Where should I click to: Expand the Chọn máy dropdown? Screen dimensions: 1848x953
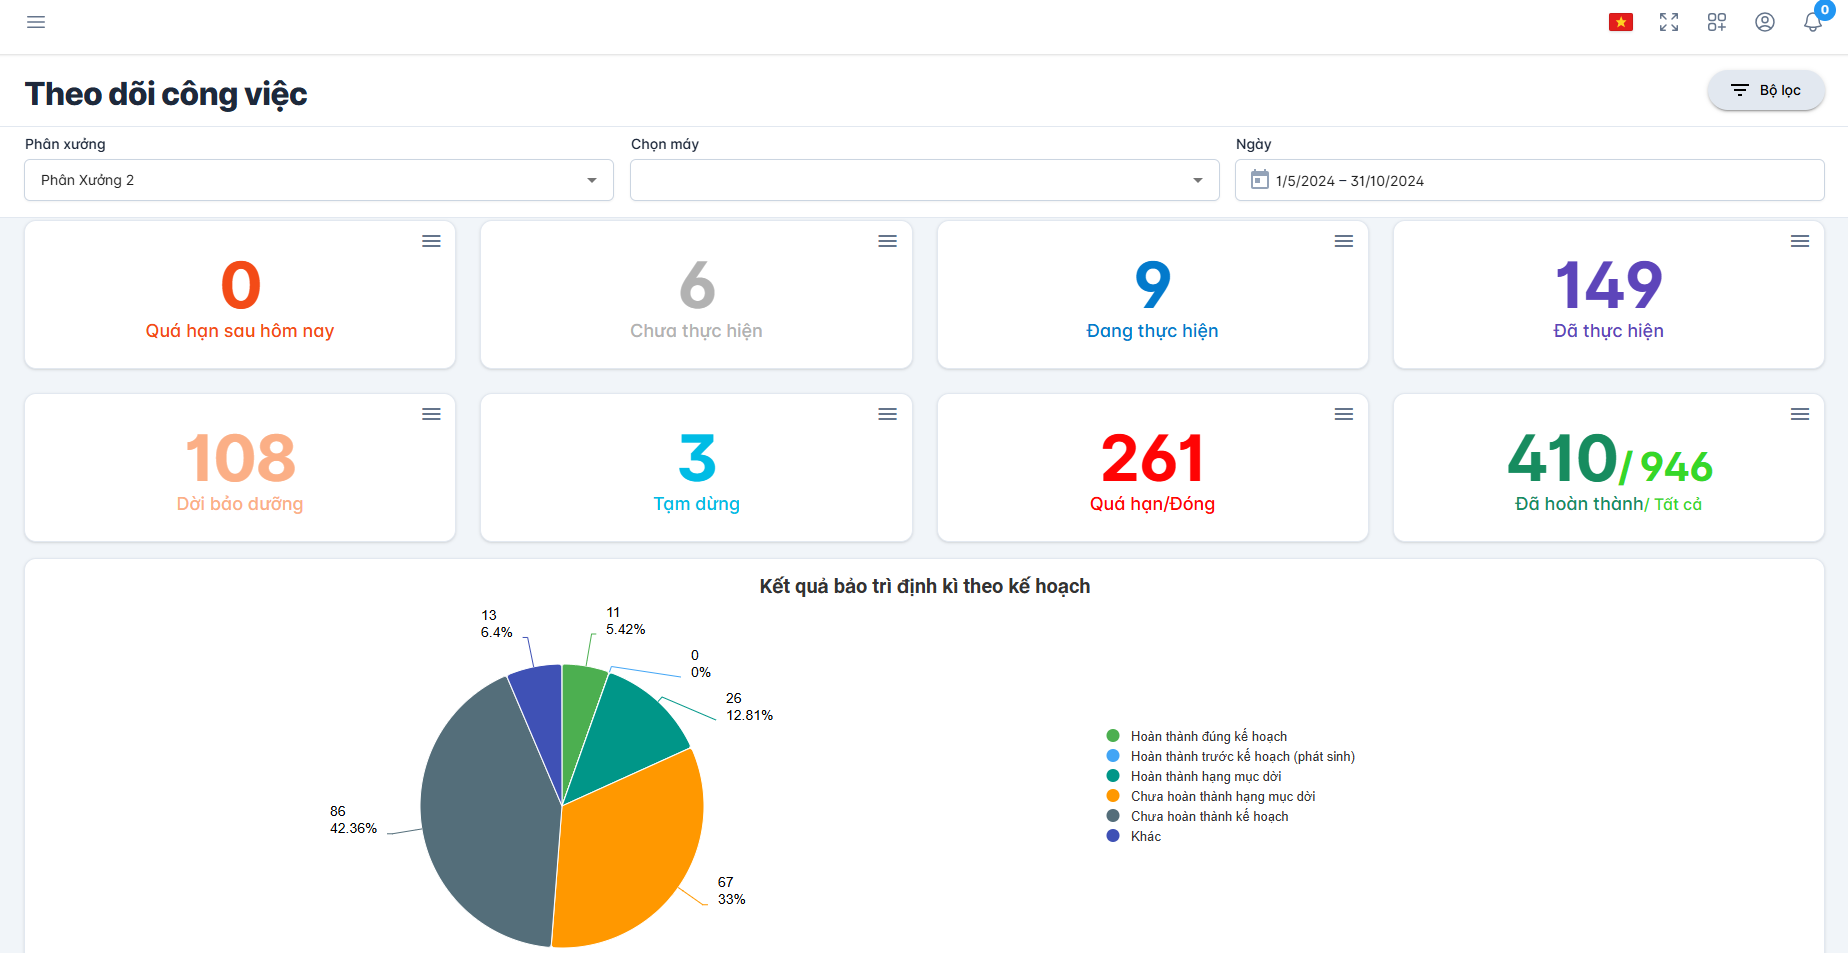click(x=924, y=180)
